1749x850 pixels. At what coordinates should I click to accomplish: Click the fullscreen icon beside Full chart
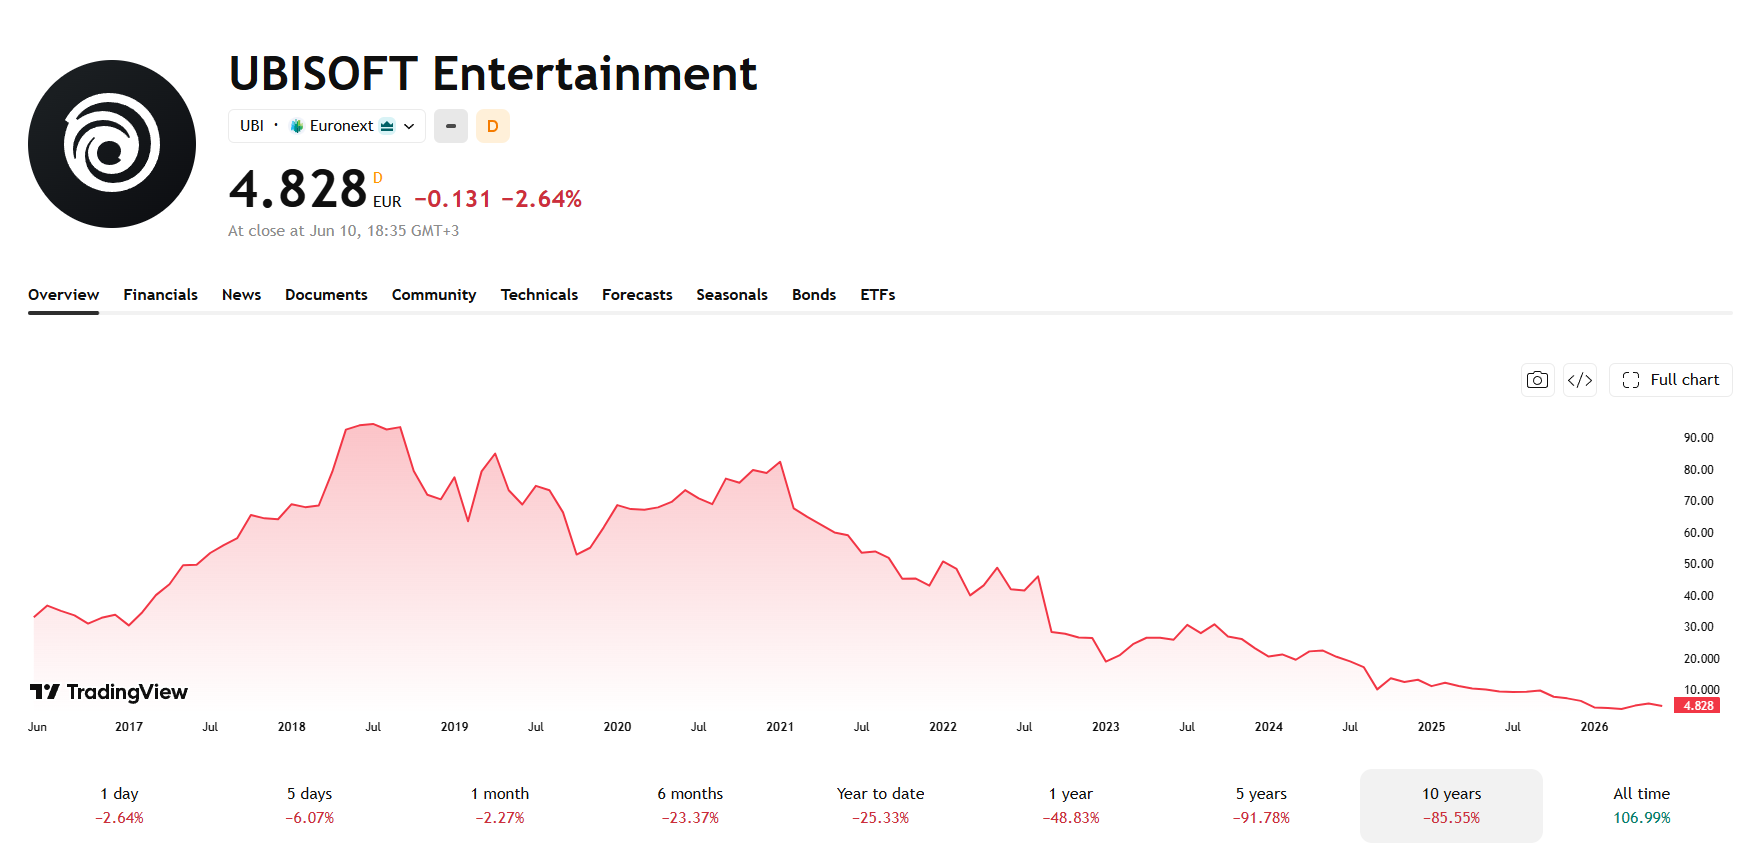click(x=1631, y=380)
